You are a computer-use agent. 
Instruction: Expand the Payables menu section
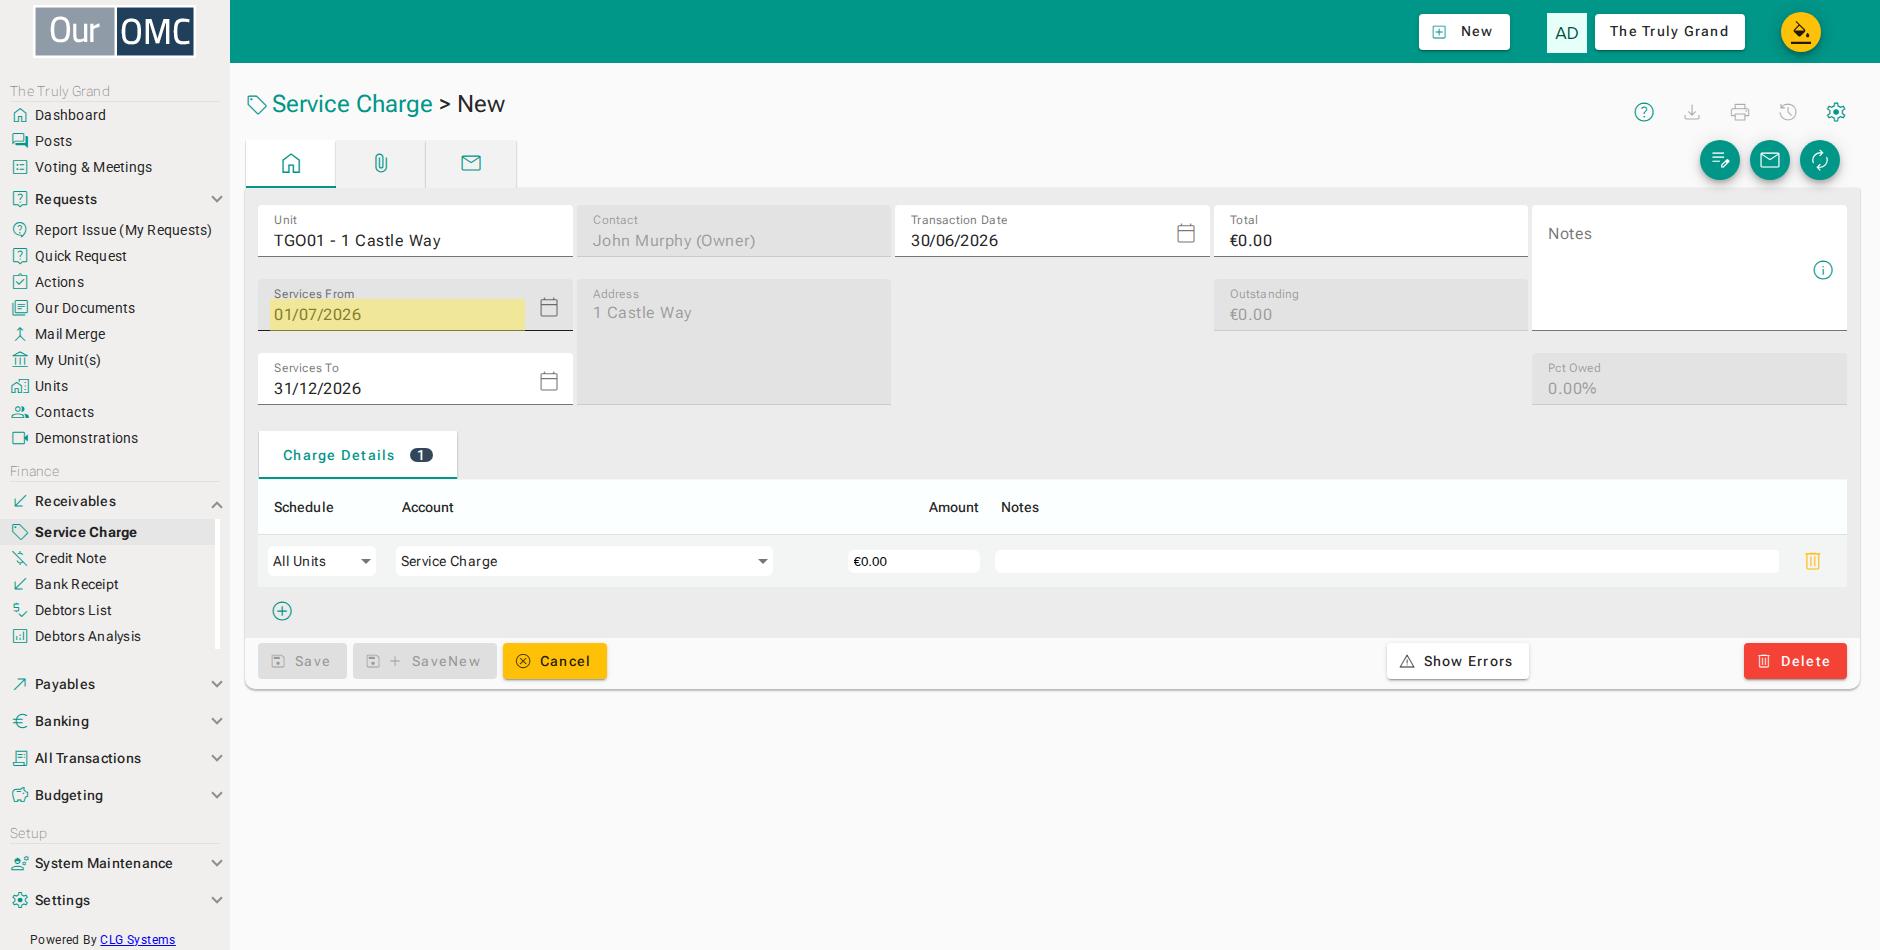coord(115,684)
